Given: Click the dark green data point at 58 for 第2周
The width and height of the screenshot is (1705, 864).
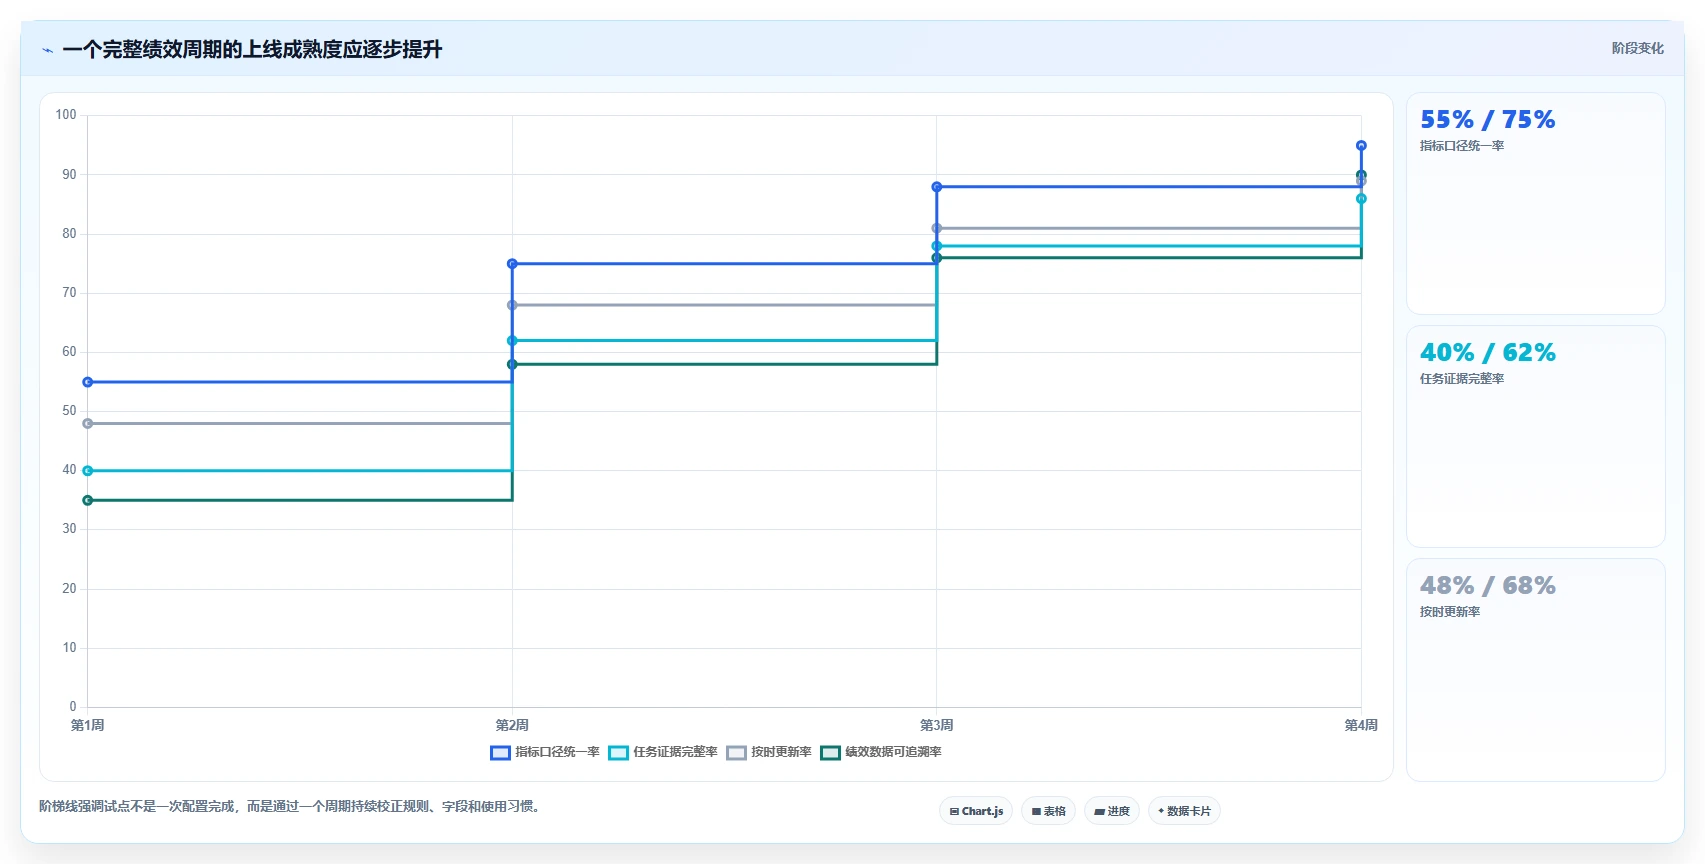Looking at the screenshot, I should 512,364.
